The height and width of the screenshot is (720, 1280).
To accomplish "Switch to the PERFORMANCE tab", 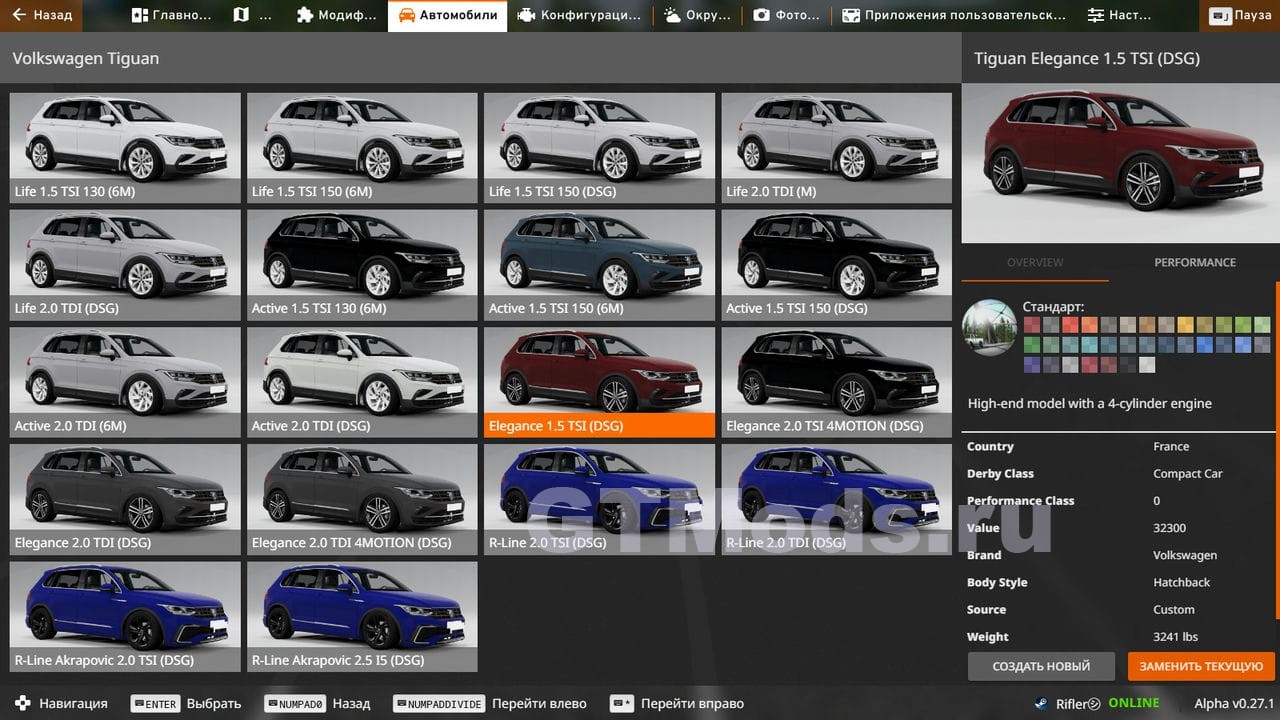I will coord(1195,262).
